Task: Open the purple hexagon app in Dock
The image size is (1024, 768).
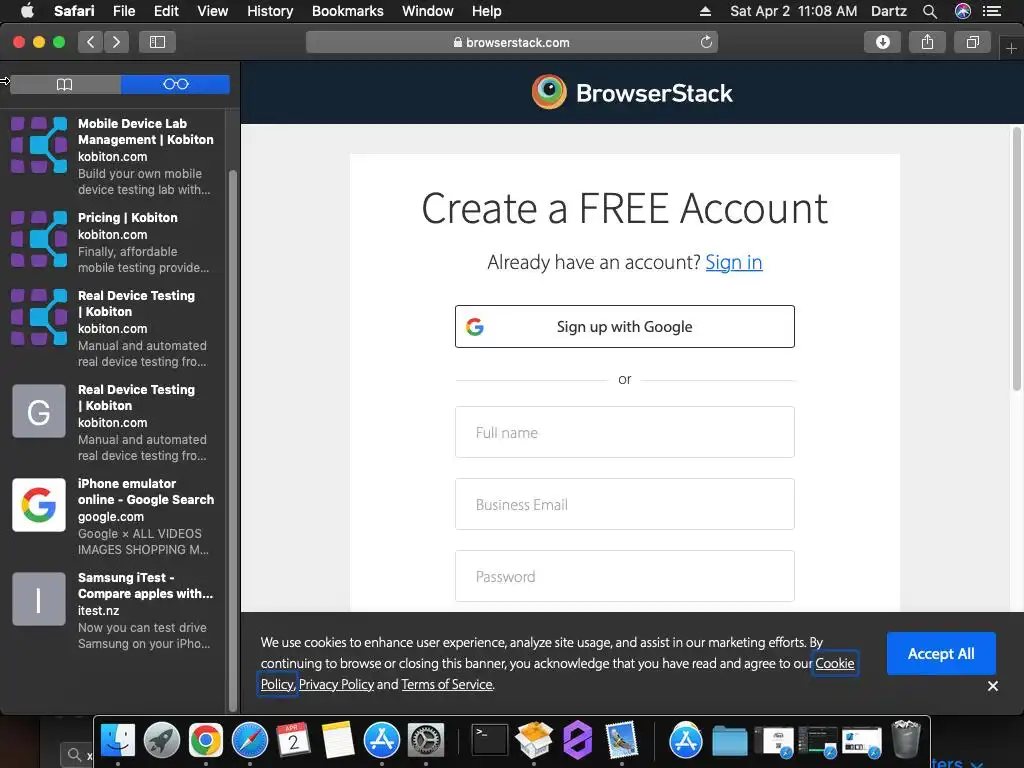Action: (577, 741)
